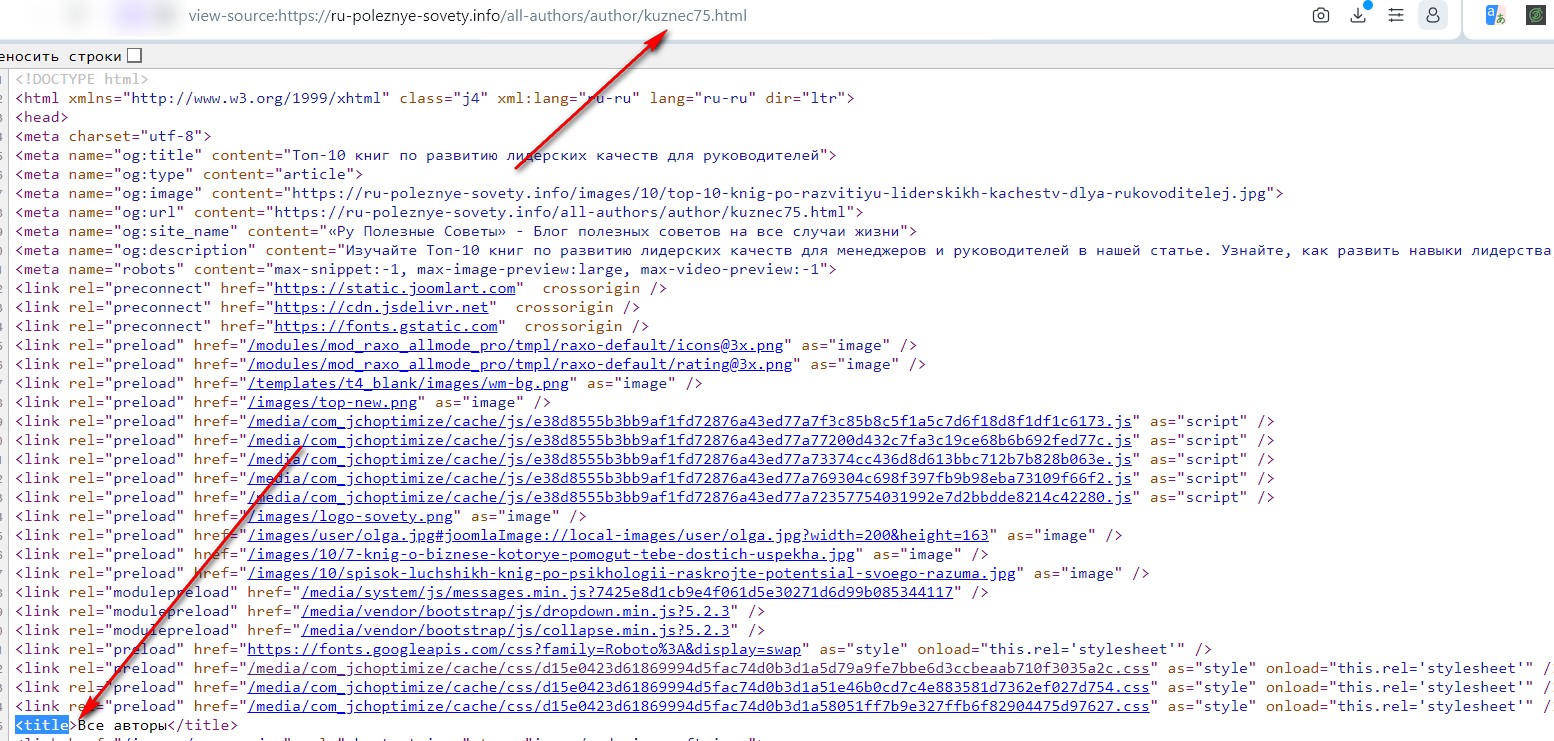Image resolution: width=1554 pixels, height=741 pixels.
Task: Open the user profile icon
Action: coord(1433,15)
